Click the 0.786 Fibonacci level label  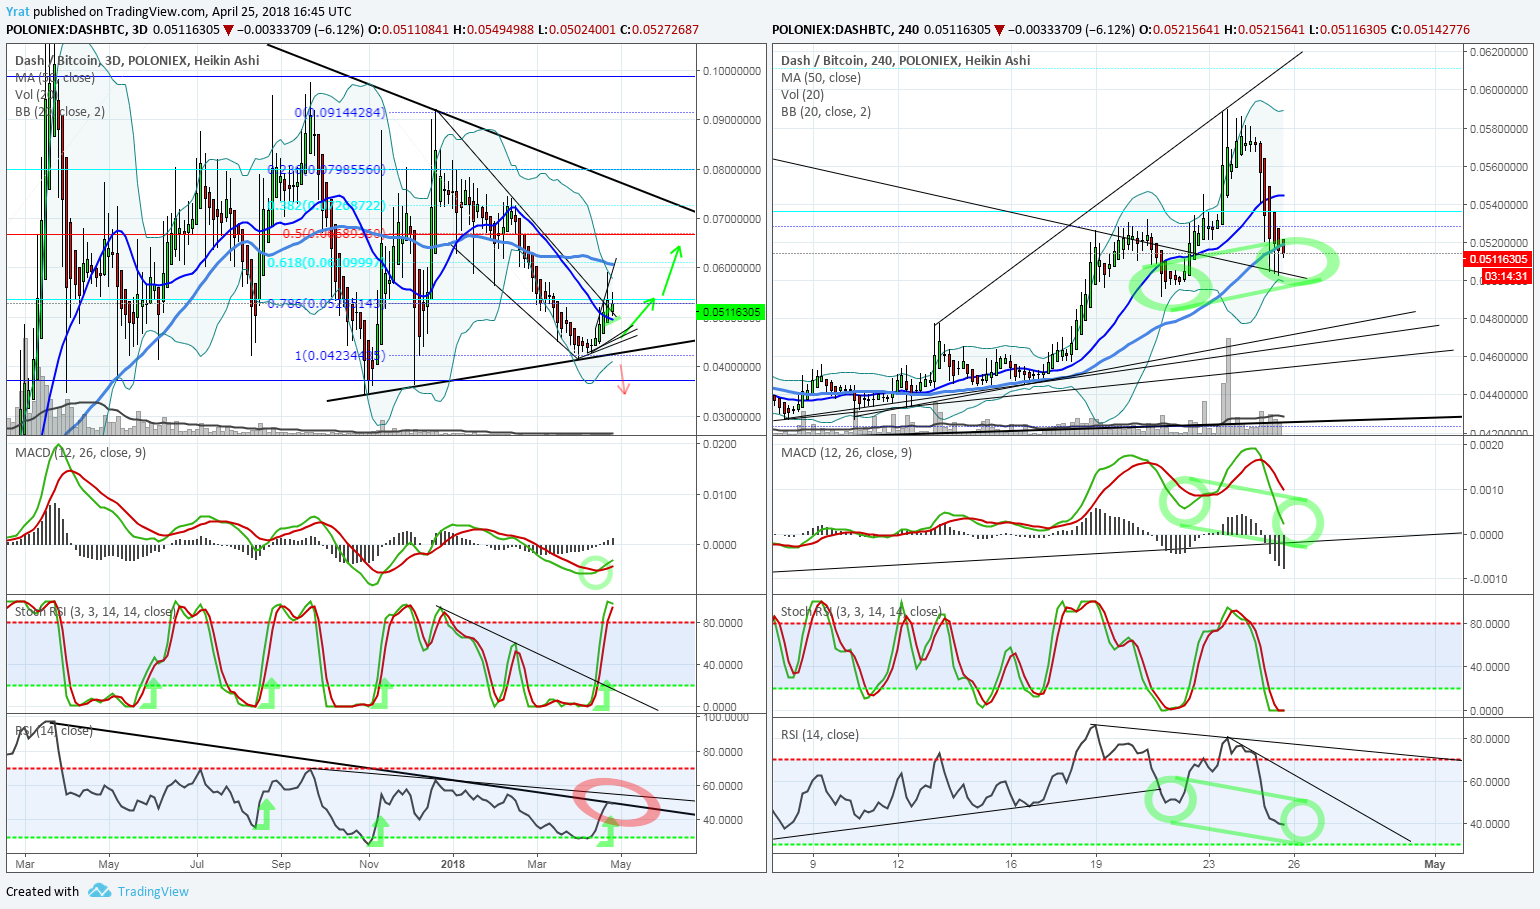pos(325,303)
